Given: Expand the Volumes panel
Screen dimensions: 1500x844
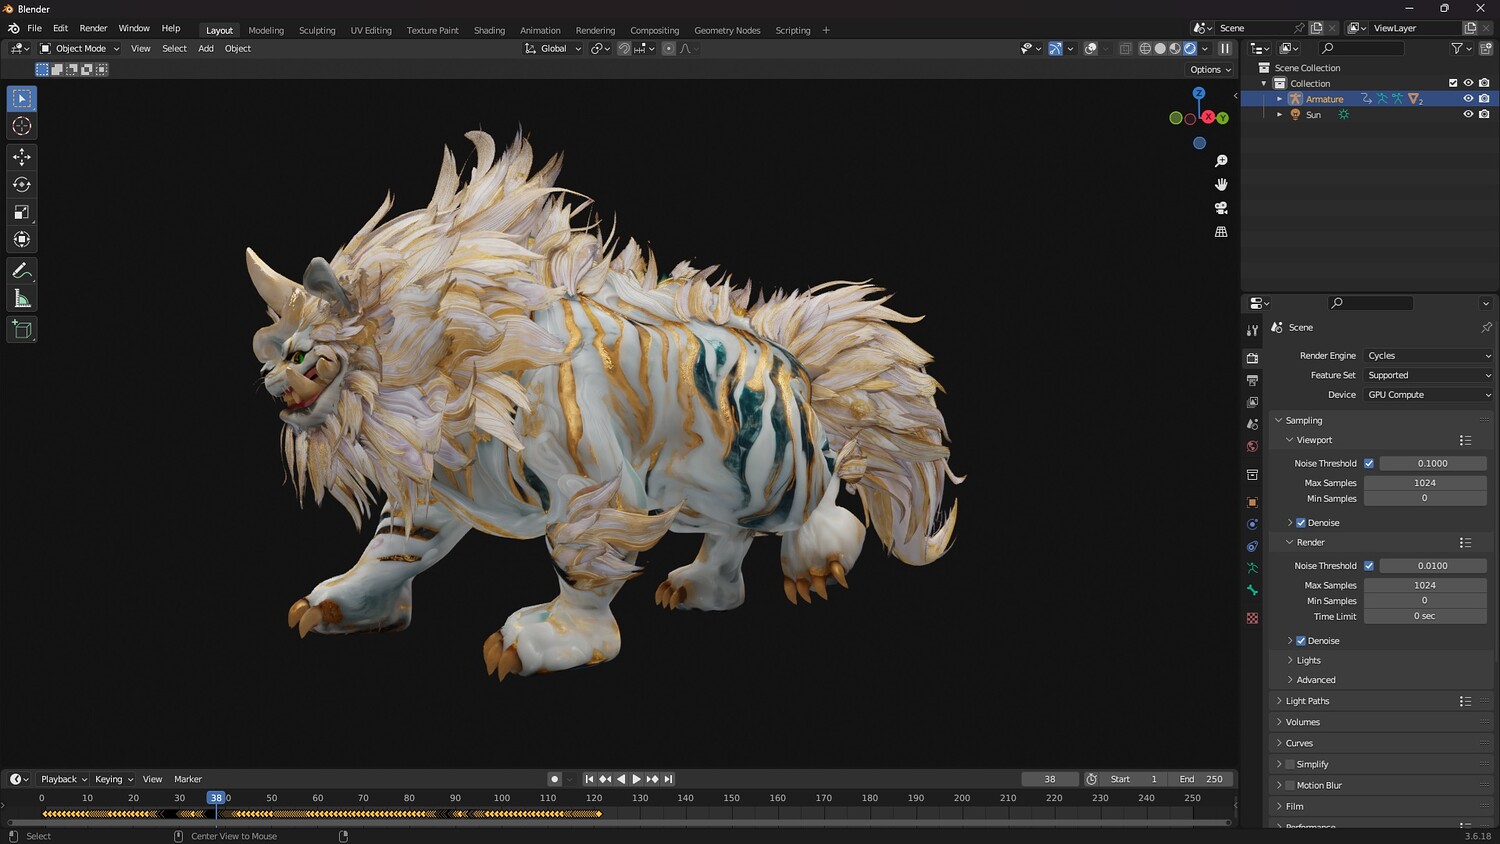Looking at the screenshot, I should pyautogui.click(x=1302, y=722).
